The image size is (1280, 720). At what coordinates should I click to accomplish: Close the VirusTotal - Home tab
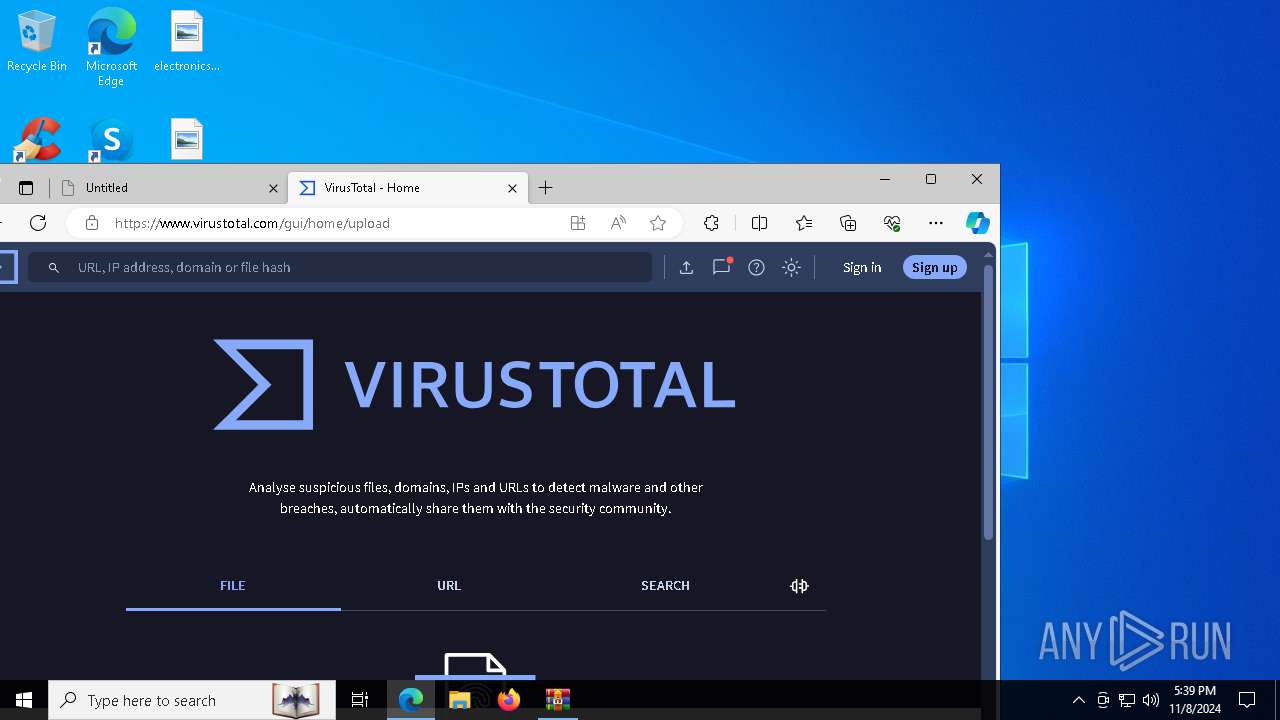(512, 188)
